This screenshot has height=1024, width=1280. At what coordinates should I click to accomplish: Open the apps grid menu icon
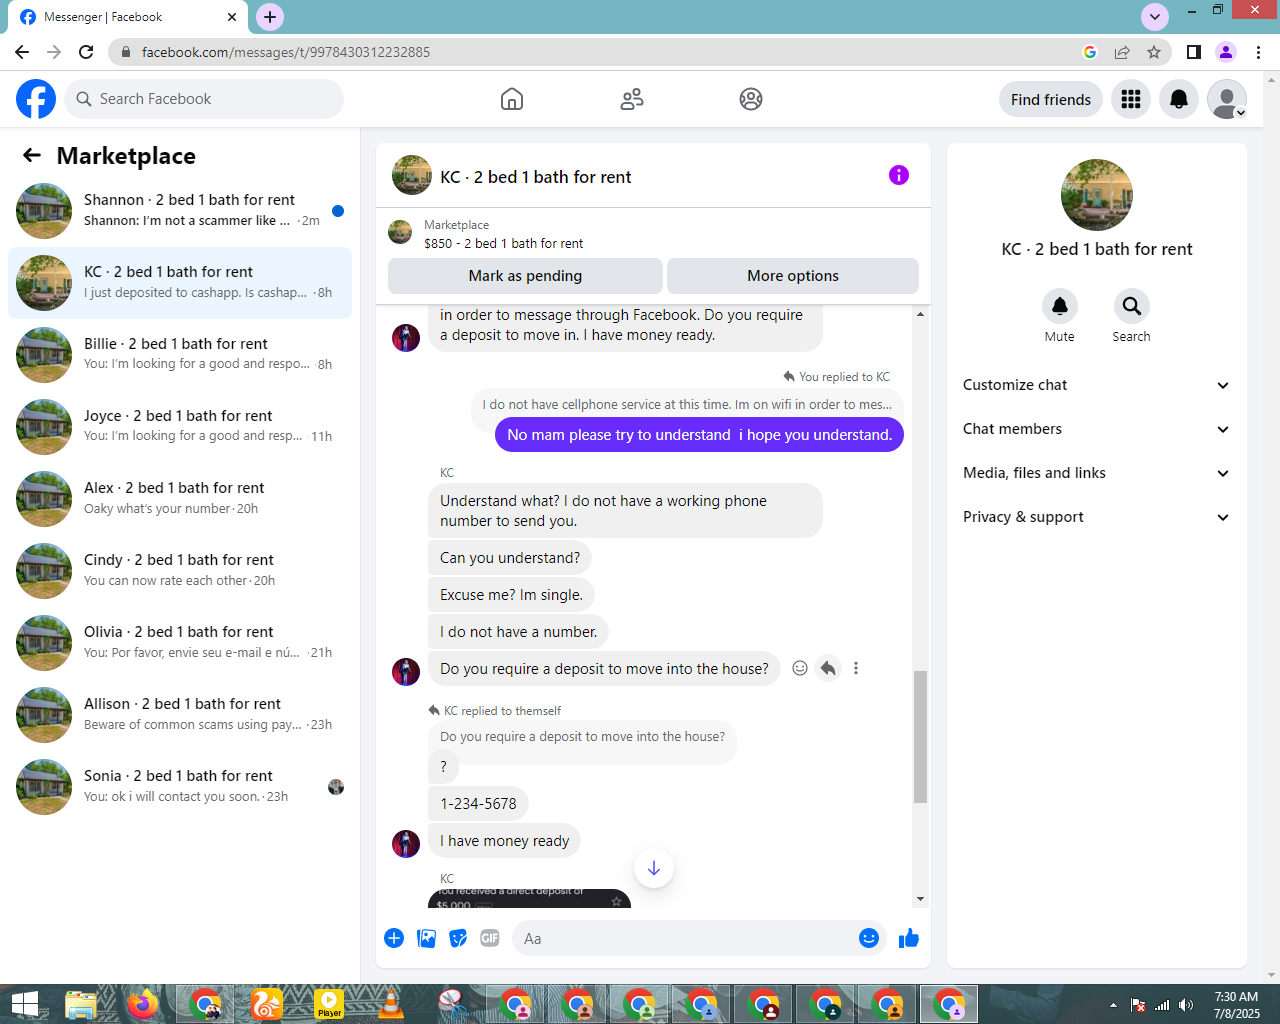[1131, 99]
